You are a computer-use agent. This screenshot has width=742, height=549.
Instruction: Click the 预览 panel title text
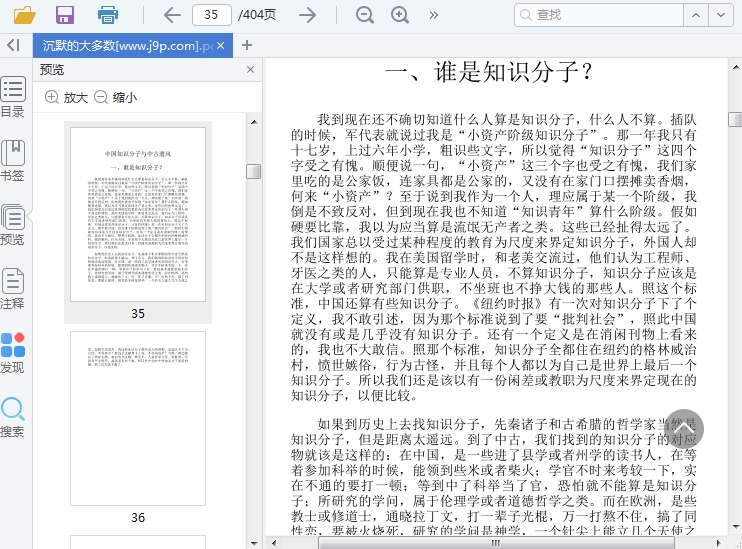(x=52, y=70)
